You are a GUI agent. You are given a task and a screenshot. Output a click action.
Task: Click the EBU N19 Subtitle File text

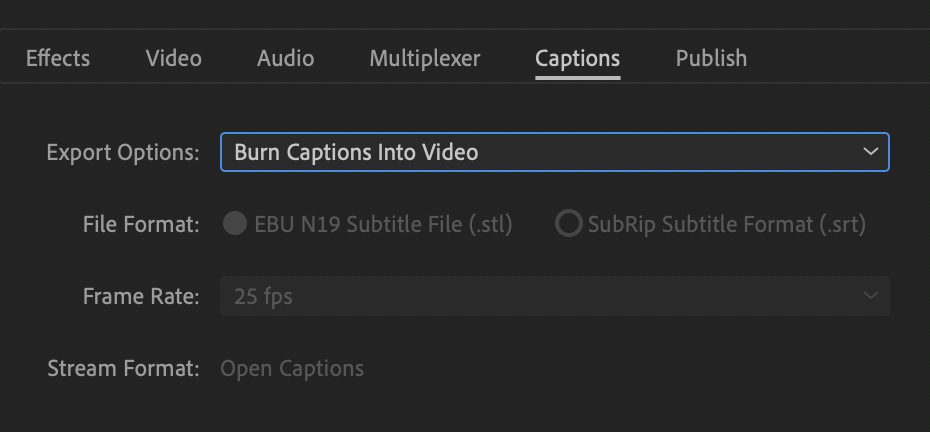(383, 224)
